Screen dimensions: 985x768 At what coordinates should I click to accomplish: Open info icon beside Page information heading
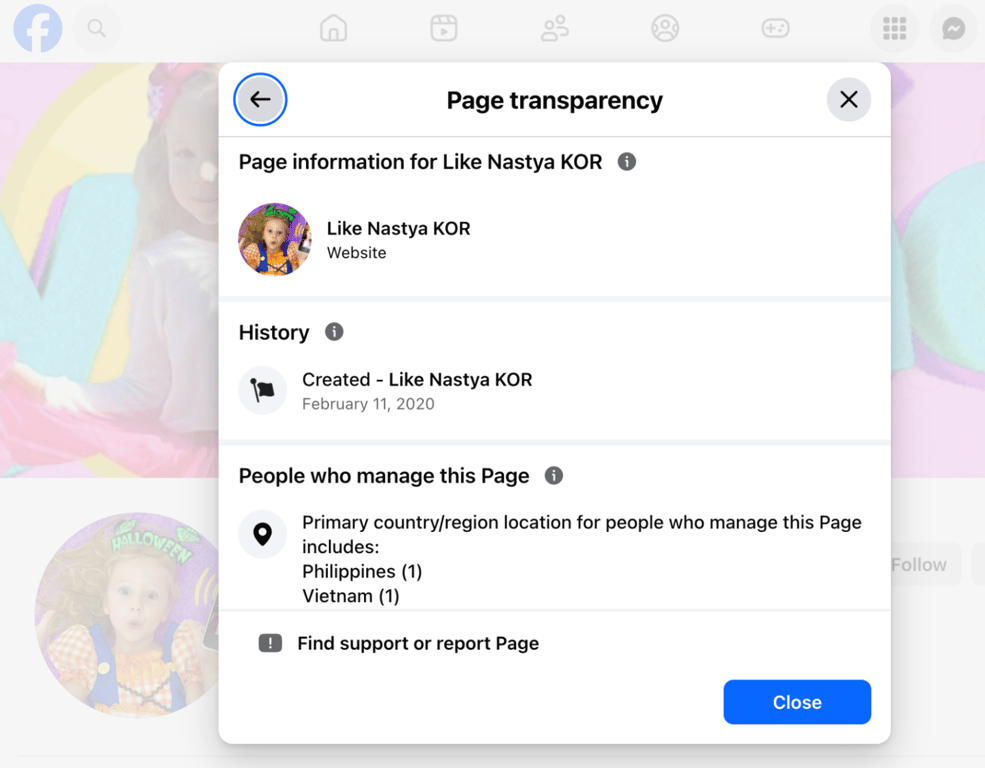pyautogui.click(x=626, y=161)
